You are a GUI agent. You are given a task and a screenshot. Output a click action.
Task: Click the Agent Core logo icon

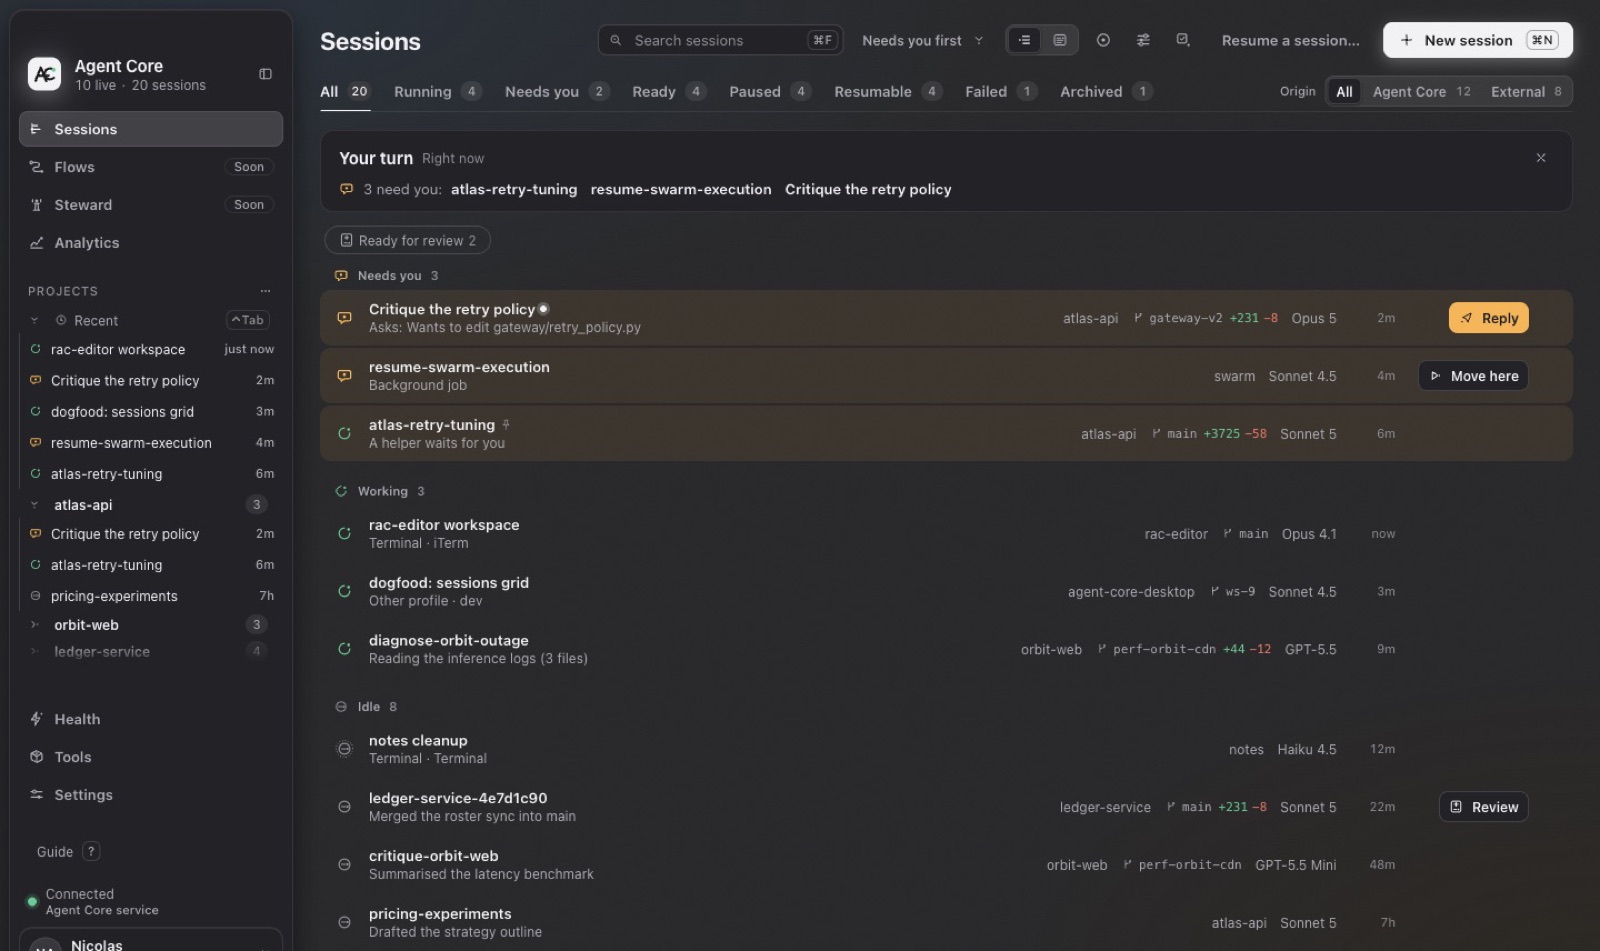(x=44, y=74)
